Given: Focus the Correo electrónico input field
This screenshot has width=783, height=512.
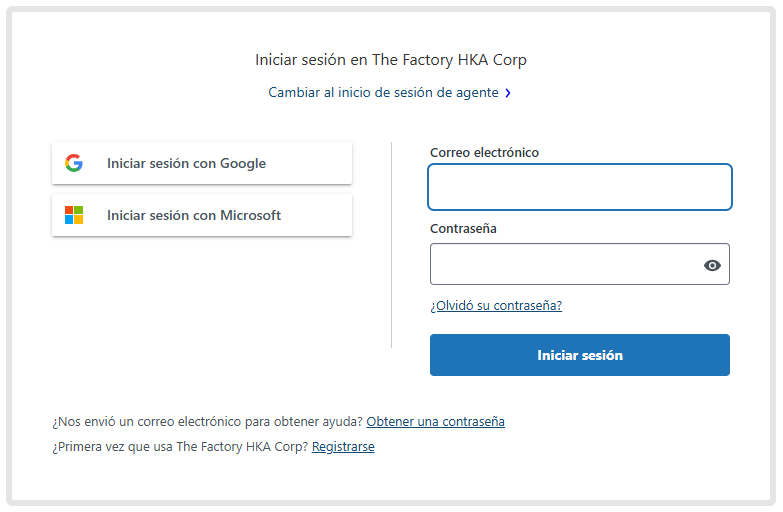Looking at the screenshot, I should (x=580, y=187).
